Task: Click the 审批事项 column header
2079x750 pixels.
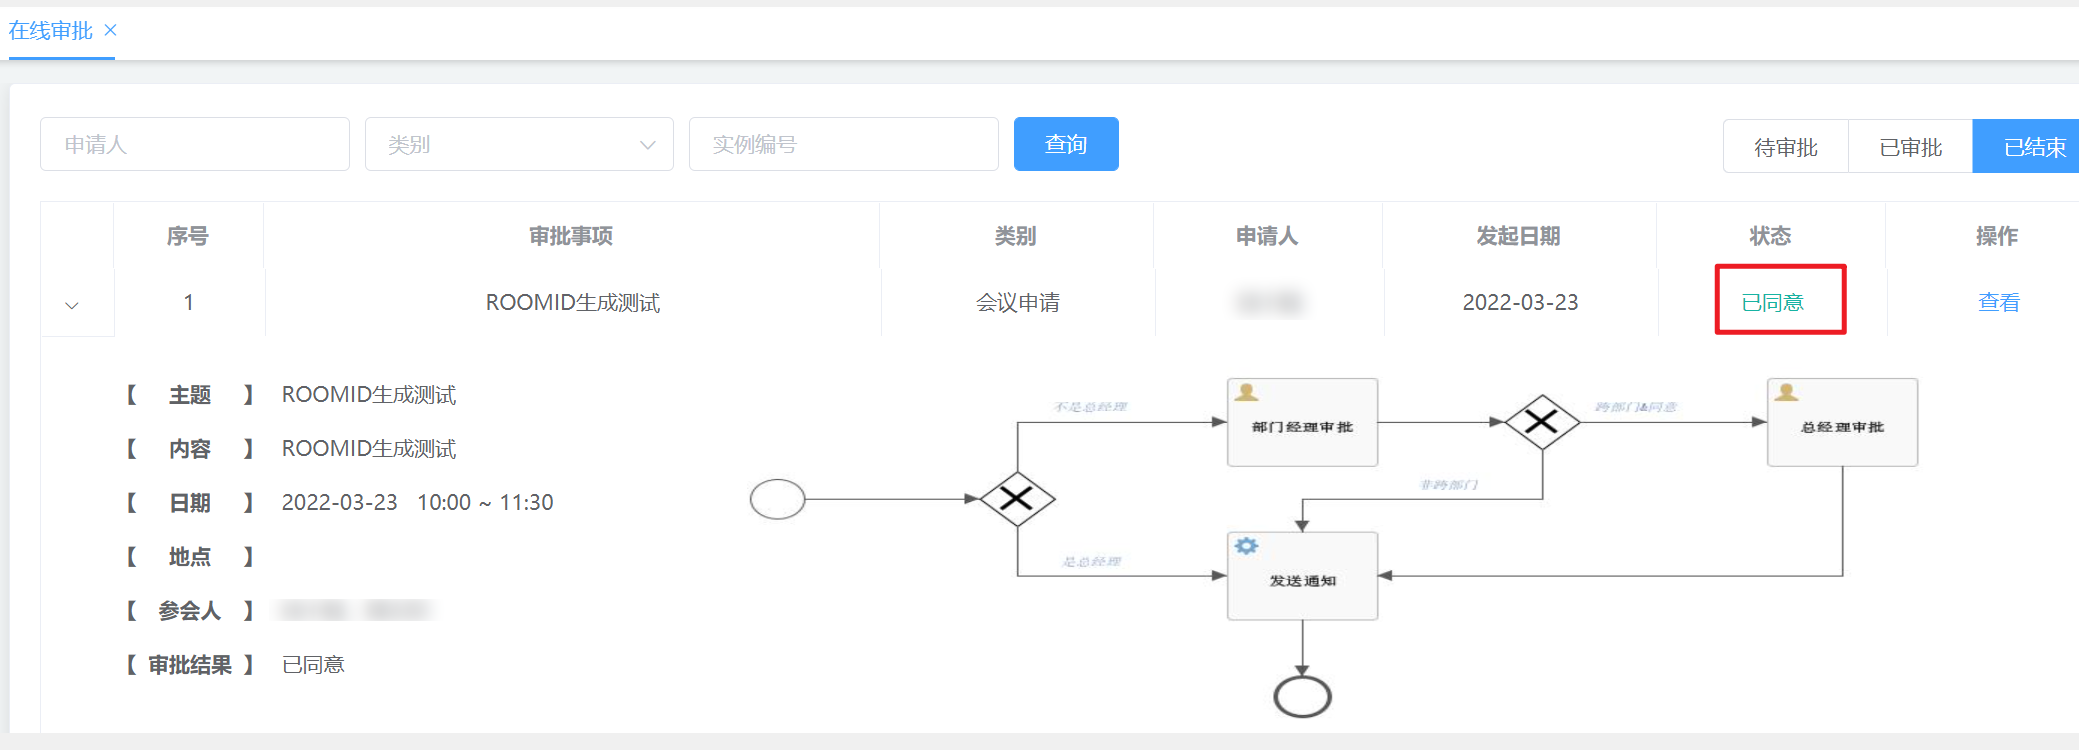Action: tap(571, 236)
